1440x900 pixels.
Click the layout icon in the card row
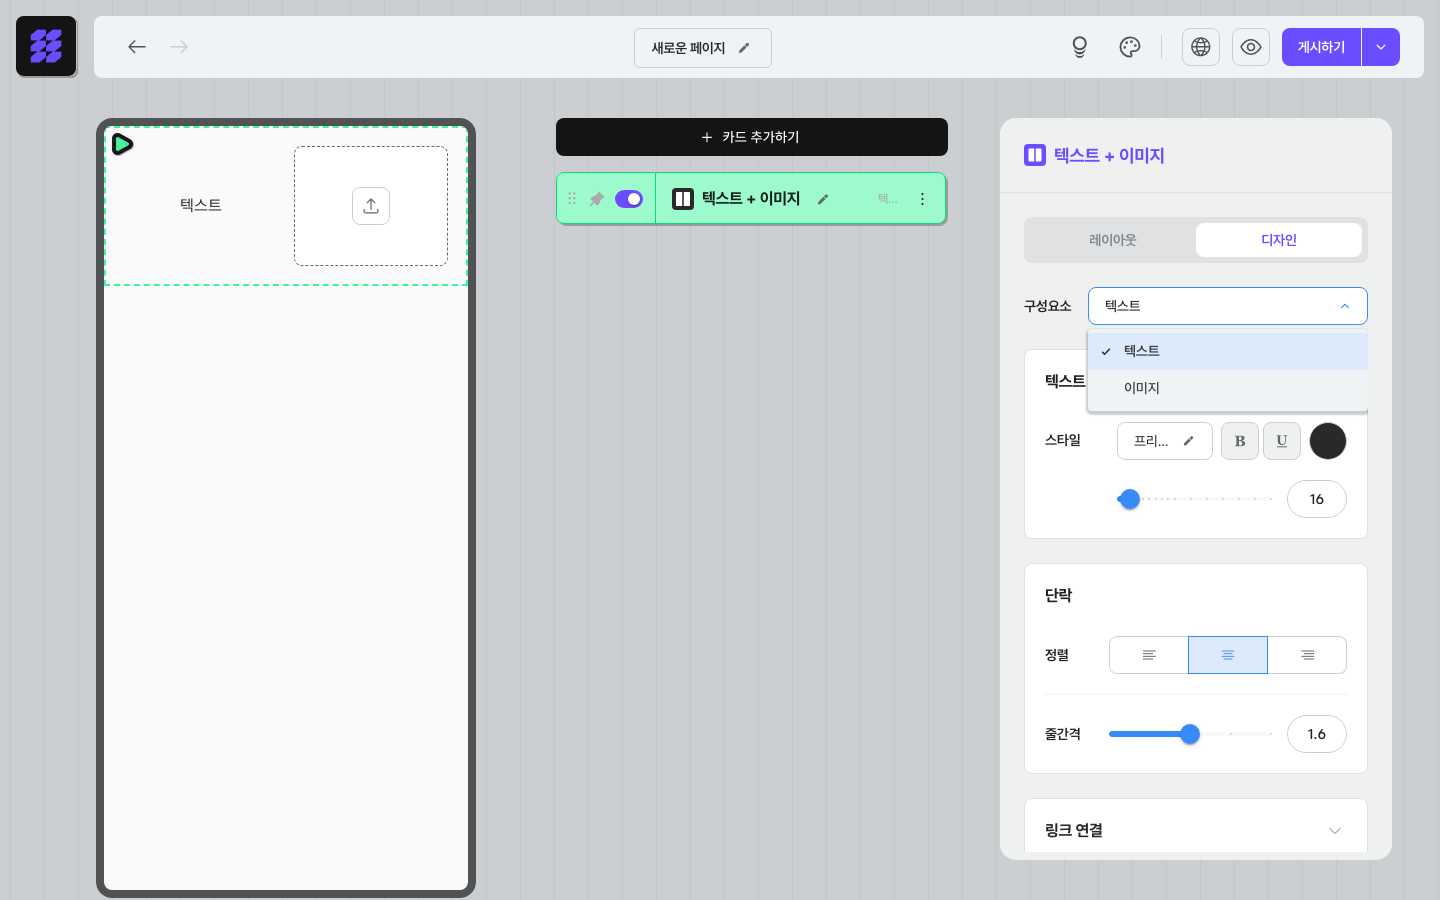coord(683,199)
